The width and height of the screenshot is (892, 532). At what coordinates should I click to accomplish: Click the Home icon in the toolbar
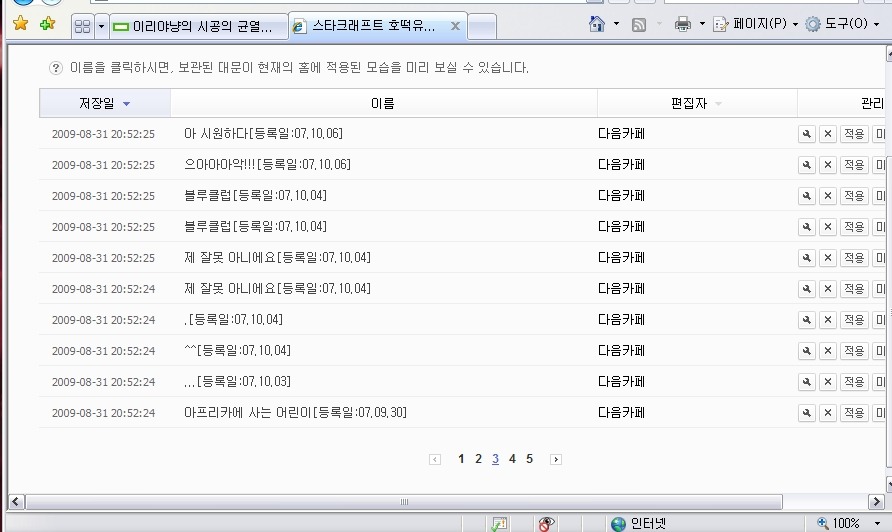tap(597, 24)
